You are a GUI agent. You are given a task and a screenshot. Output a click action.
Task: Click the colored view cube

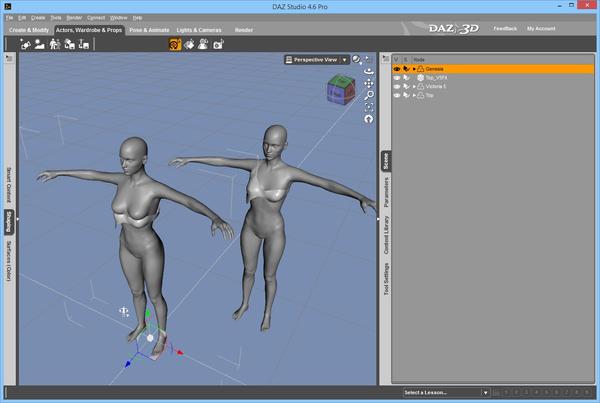tap(341, 90)
